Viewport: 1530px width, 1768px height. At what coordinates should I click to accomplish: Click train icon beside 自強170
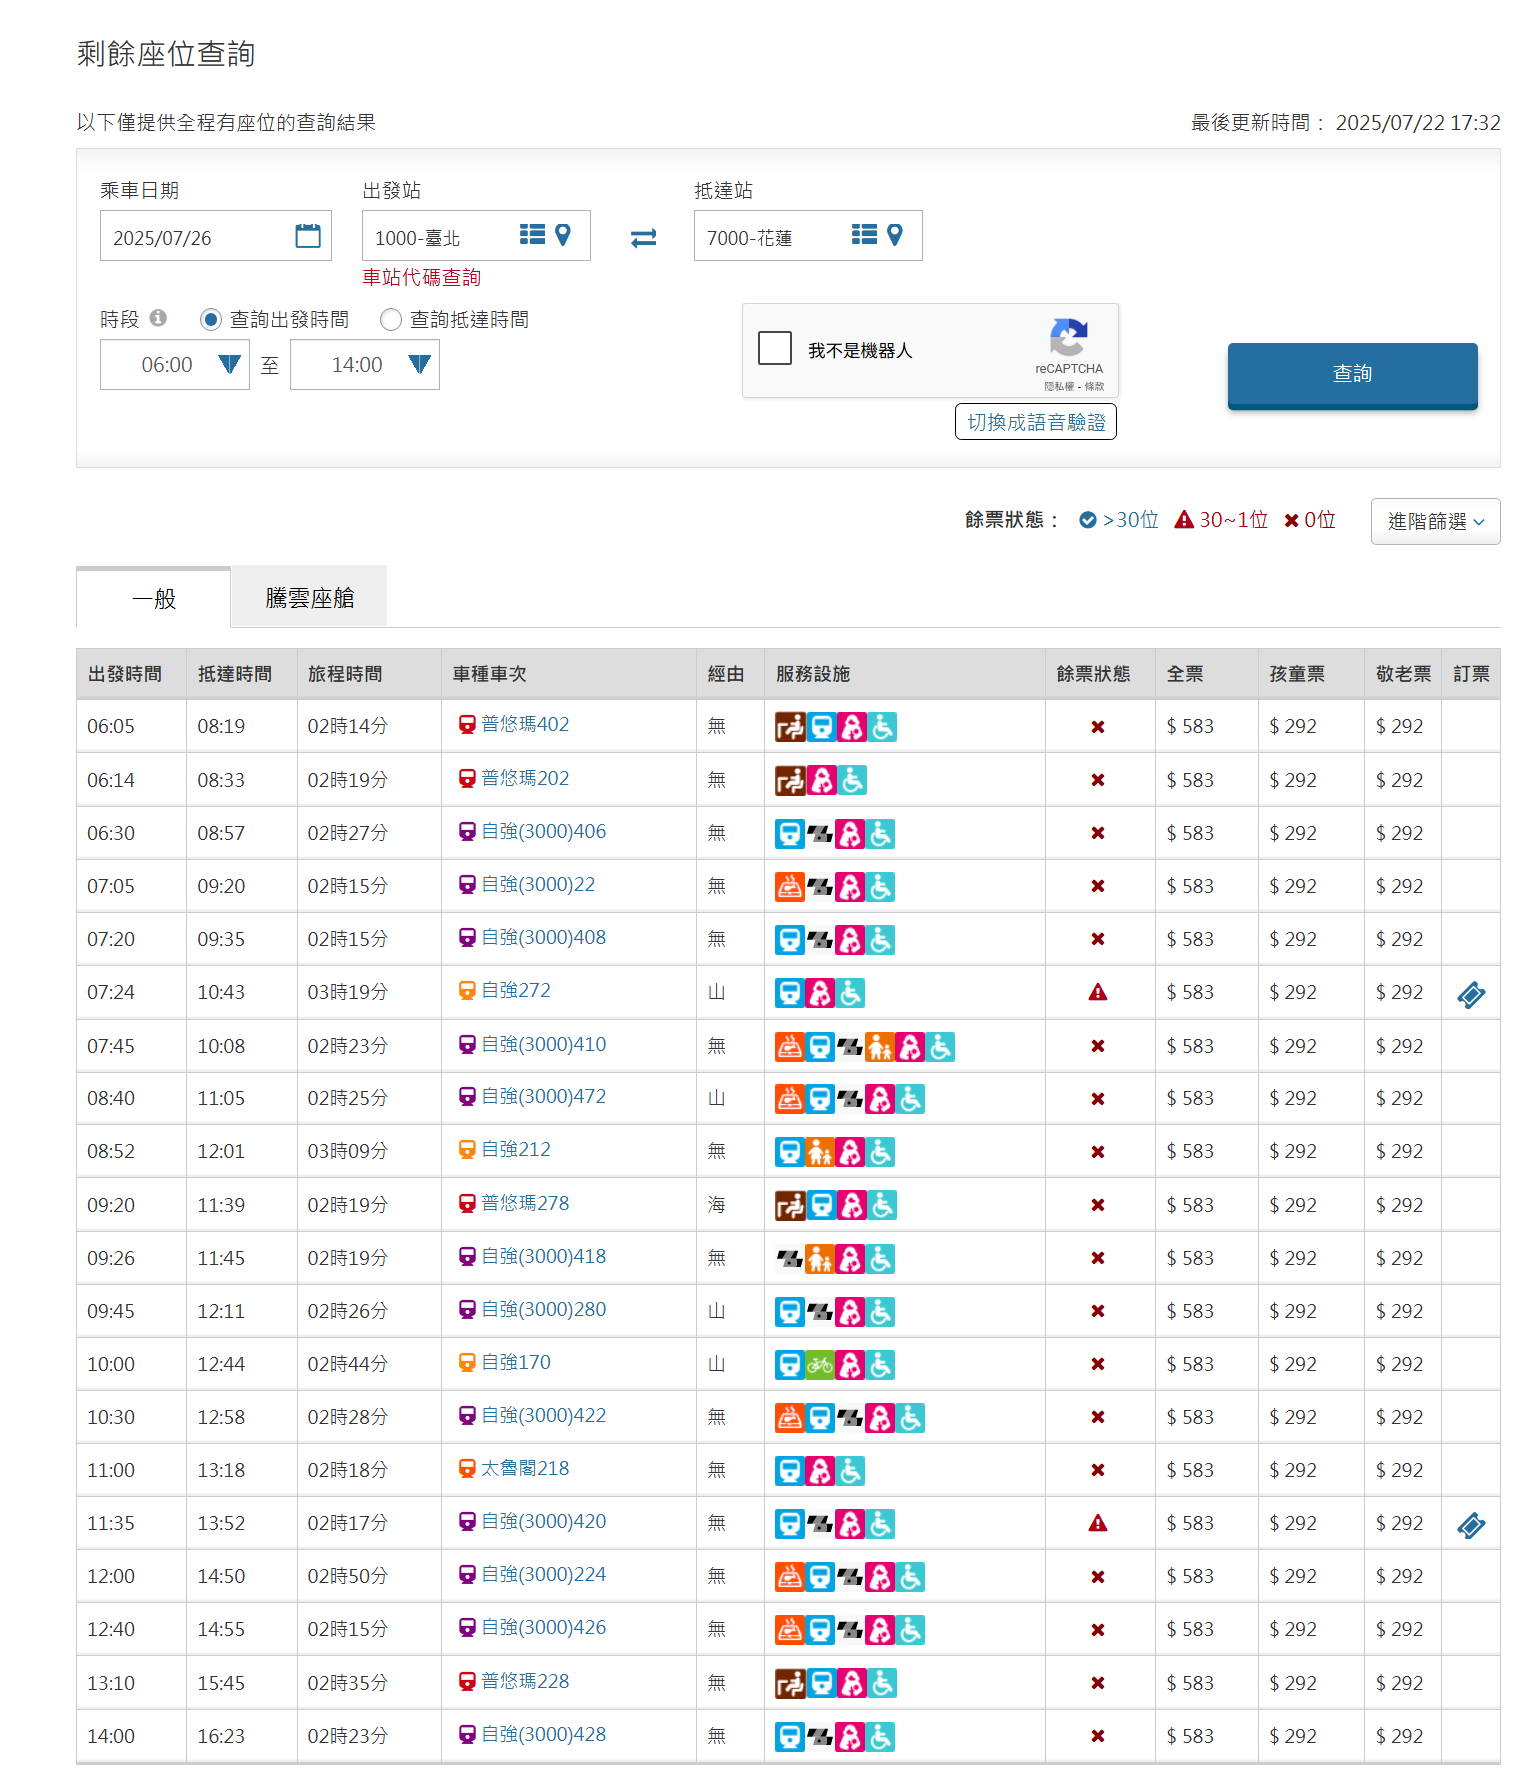[x=467, y=1363]
